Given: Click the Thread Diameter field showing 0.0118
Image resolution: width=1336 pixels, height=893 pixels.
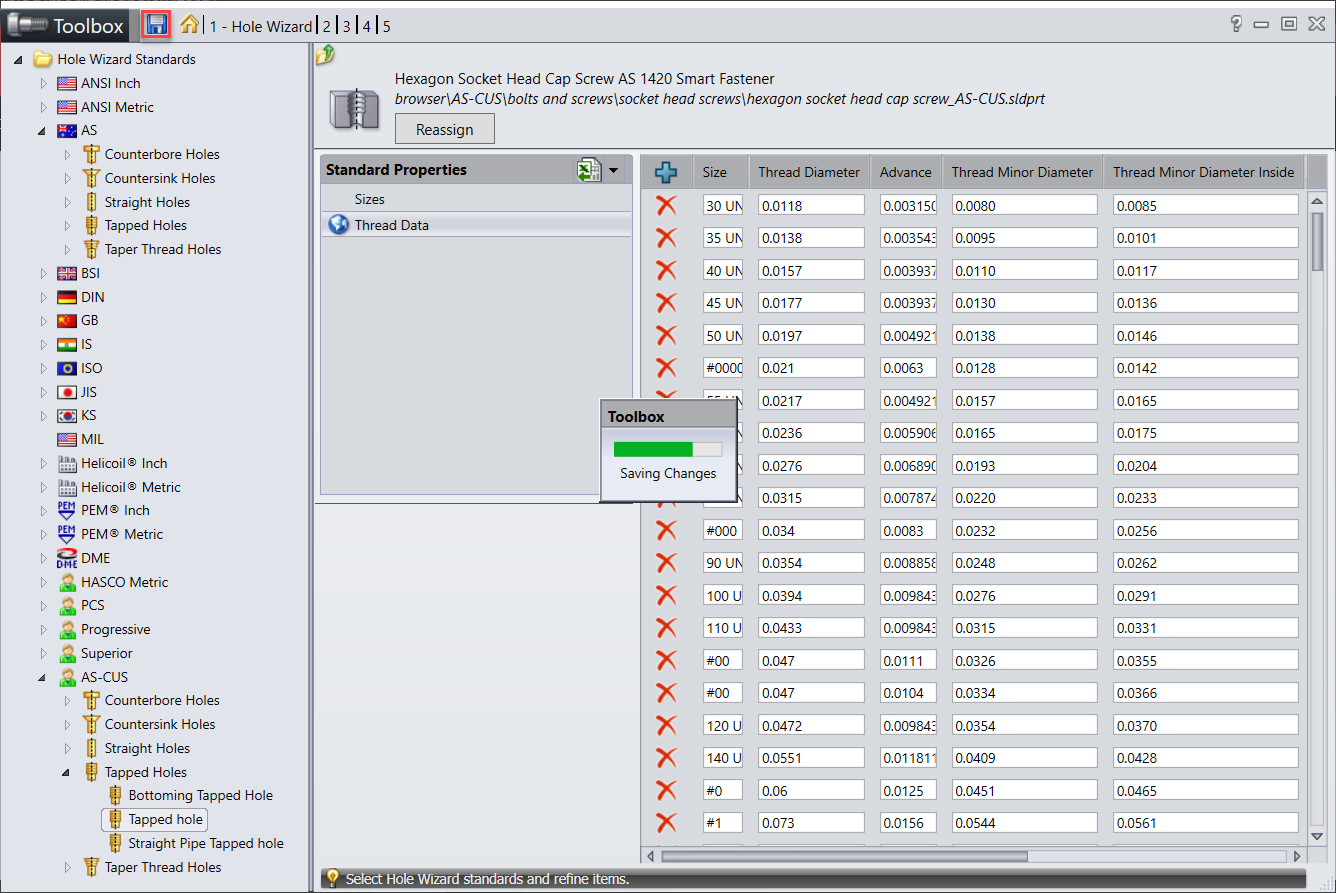Looking at the screenshot, I should click(810, 206).
